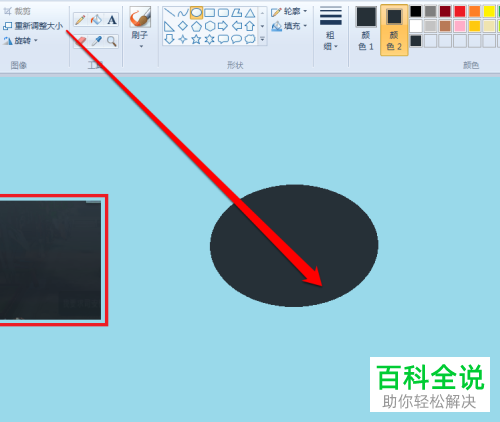Pick the white color swatch
500x422 pixels.
coord(416,26)
